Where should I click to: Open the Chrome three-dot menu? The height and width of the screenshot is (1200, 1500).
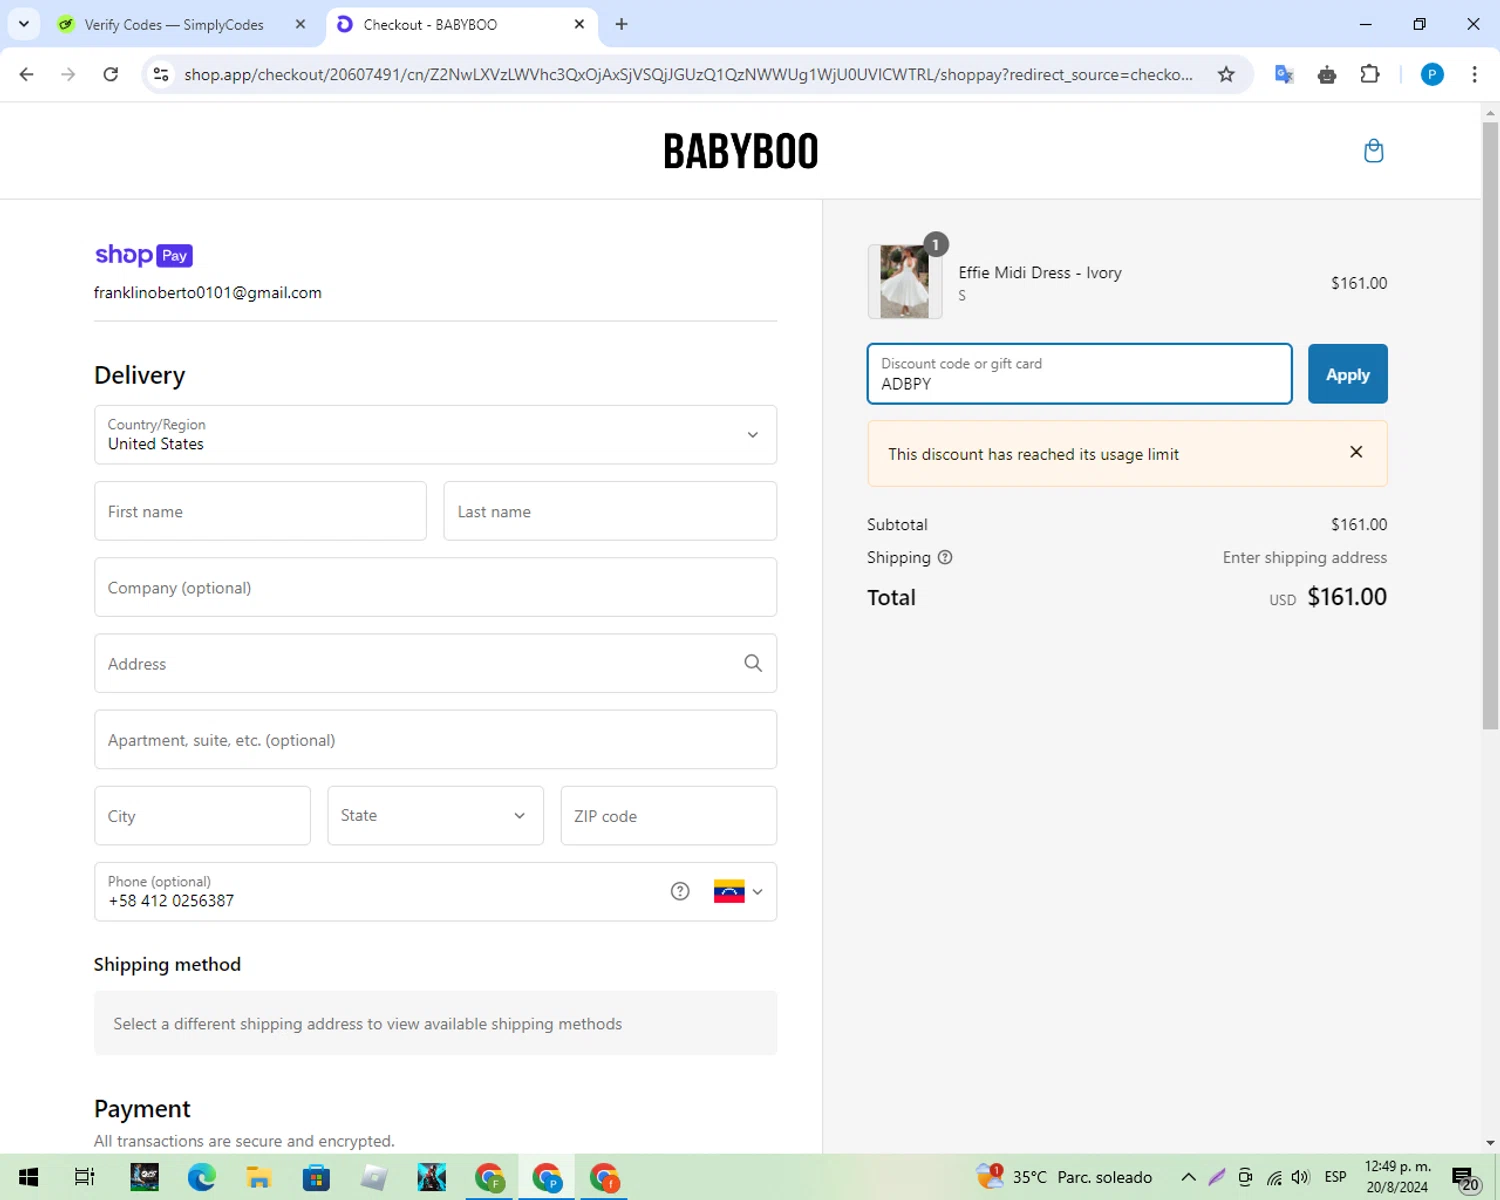(1474, 74)
